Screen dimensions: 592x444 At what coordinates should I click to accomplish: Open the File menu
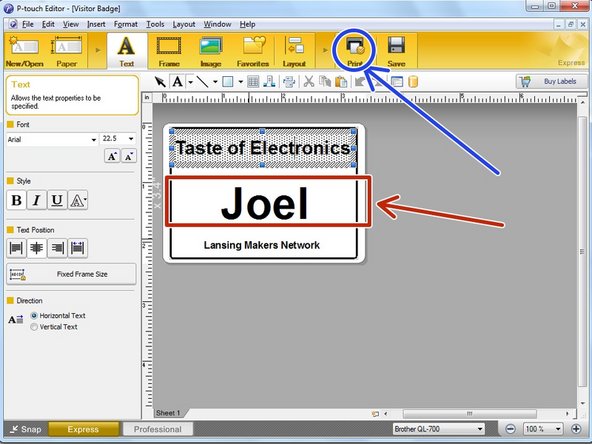tap(28, 24)
